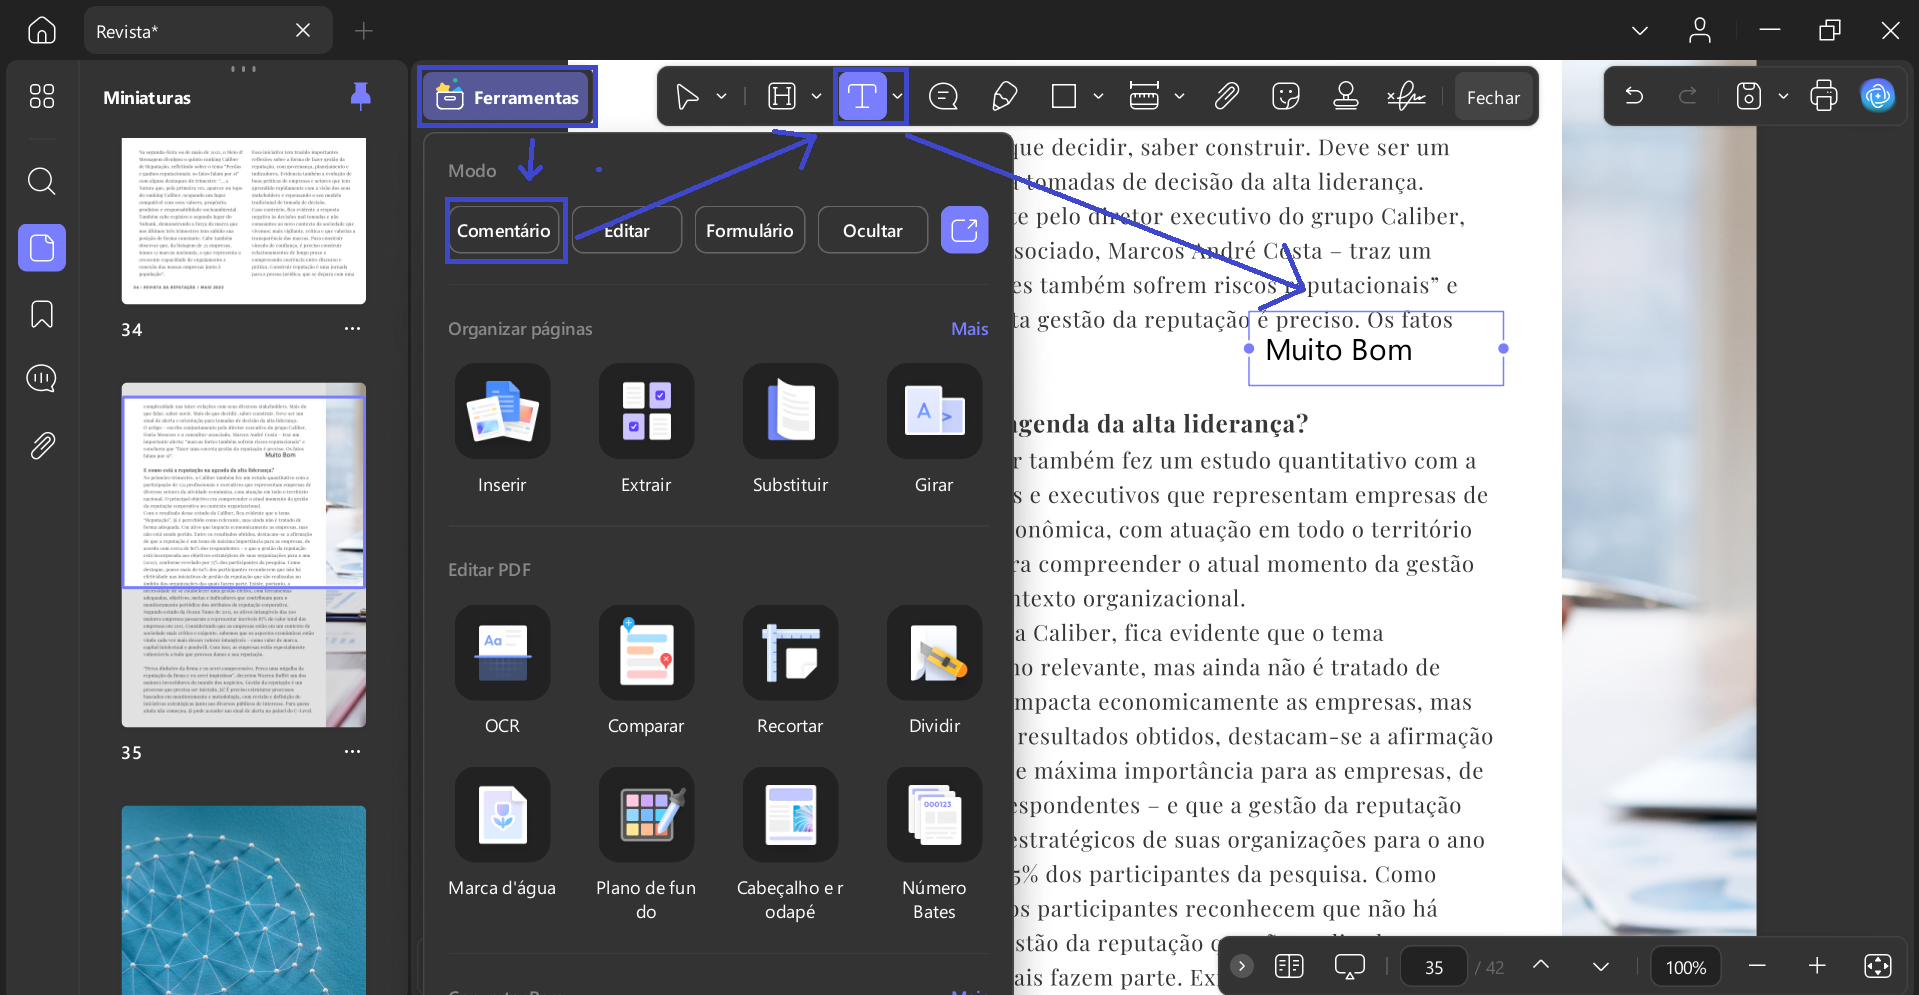Open the signature tool
This screenshot has width=1919, height=995.
pyautogui.click(x=1406, y=97)
